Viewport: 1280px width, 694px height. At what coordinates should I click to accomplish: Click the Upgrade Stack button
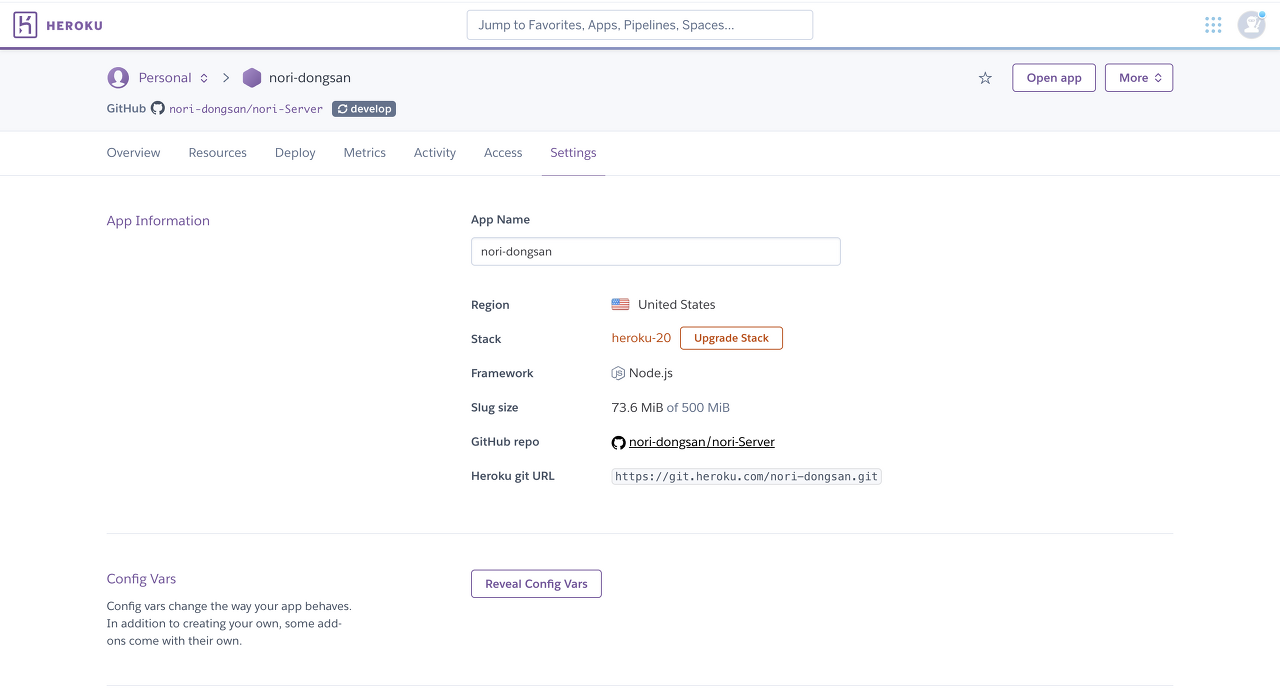pyautogui.click(x=731, y=338)
